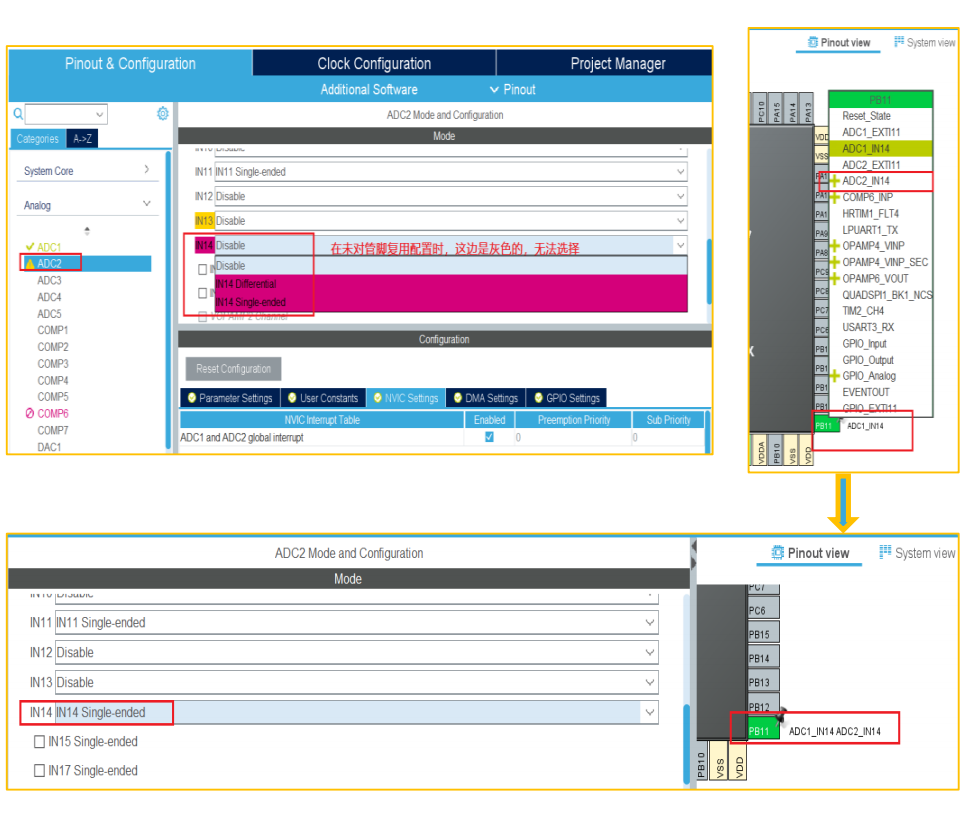Open the Additional Software menu
Screen dimensions: 971x823
click(x=369, y=89)
